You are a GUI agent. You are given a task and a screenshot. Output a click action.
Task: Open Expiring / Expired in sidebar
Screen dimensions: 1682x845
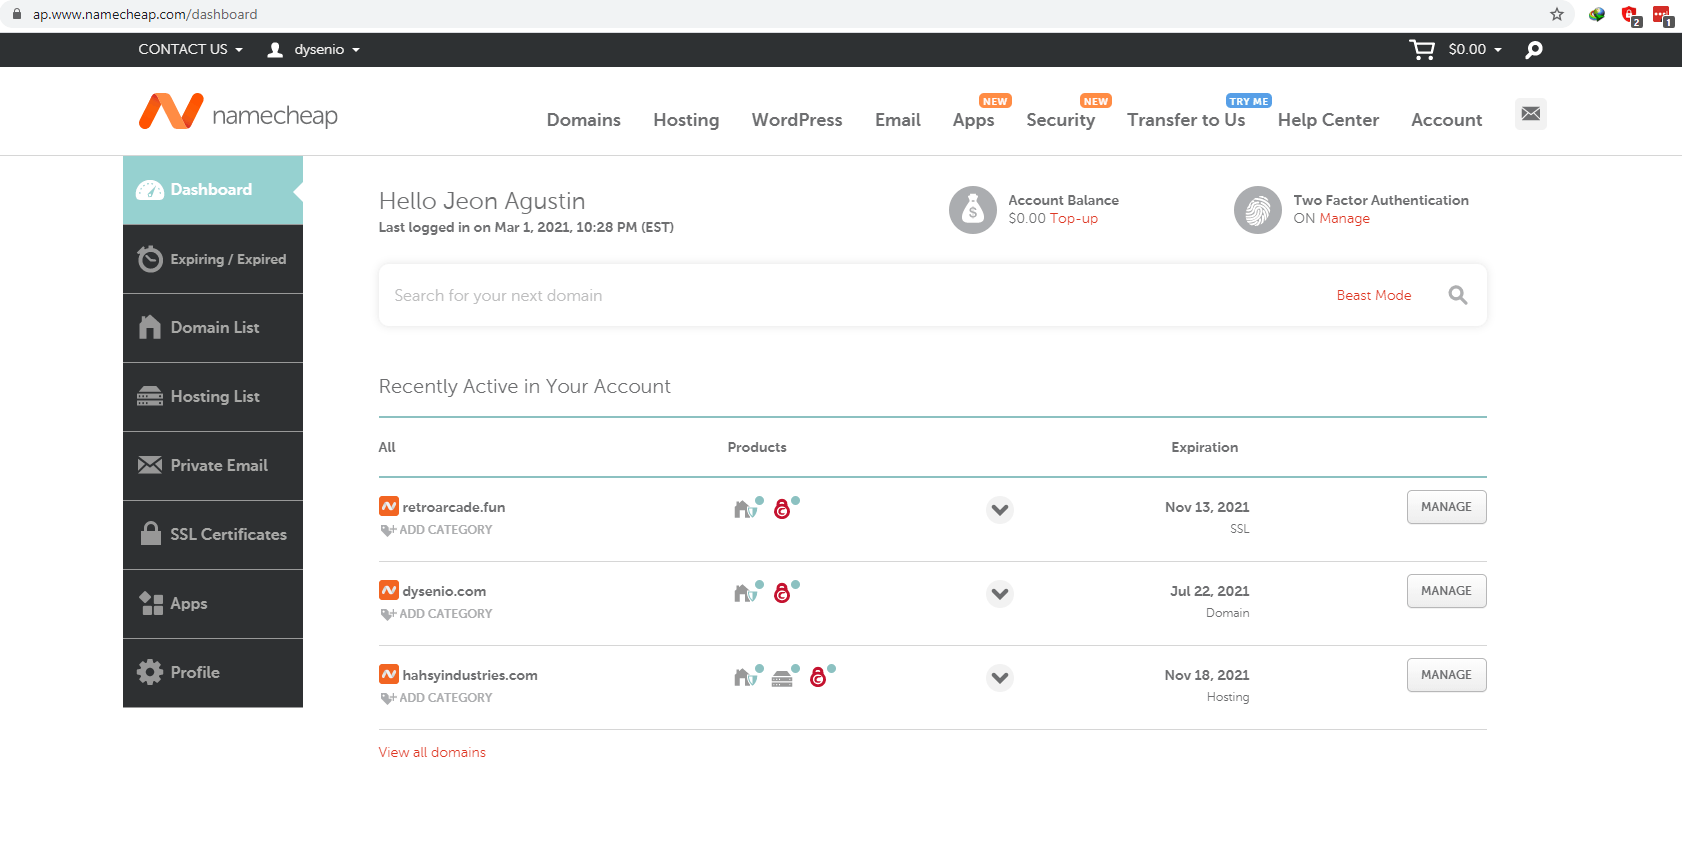(x=213, y=259)
